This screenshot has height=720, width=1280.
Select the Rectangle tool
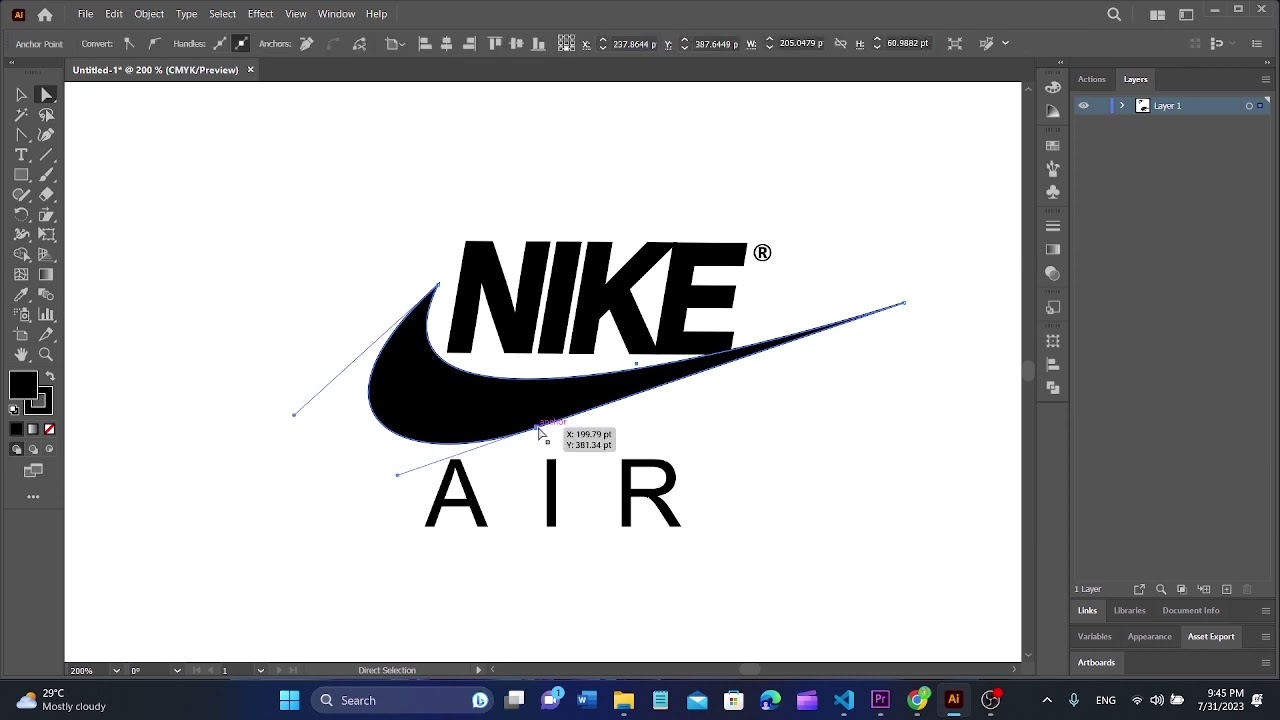[x=21, y=175]
